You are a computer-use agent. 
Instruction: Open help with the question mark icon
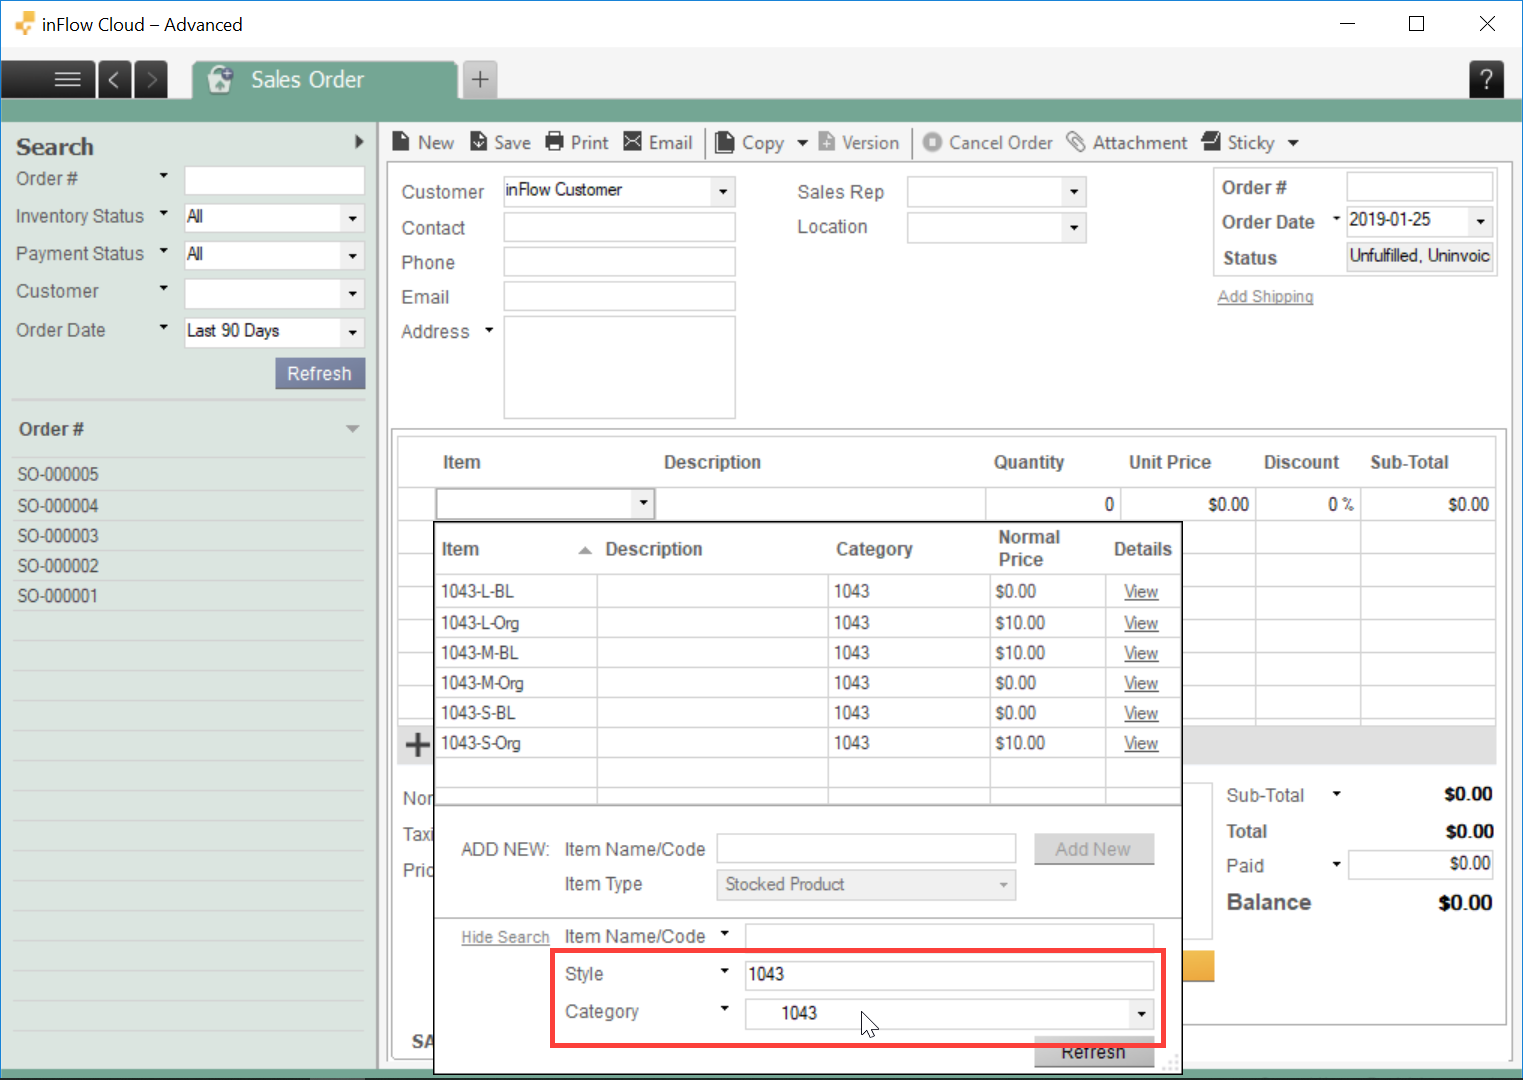1486,79
